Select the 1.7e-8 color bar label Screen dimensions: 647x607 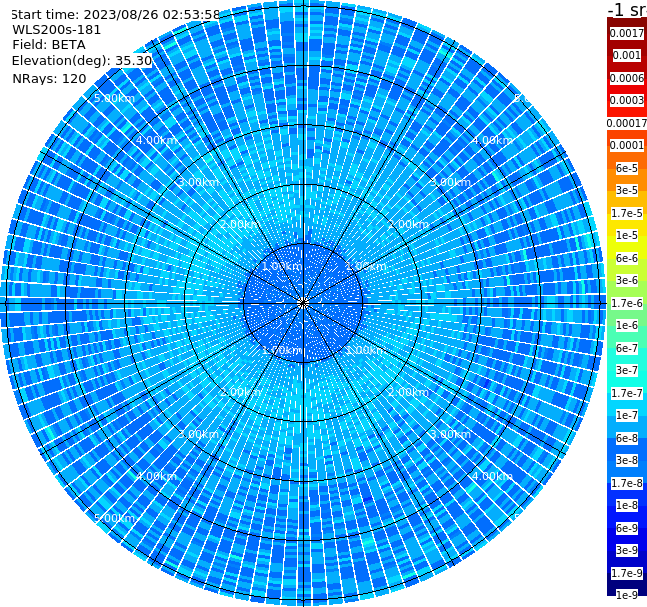tap(627, 483)
